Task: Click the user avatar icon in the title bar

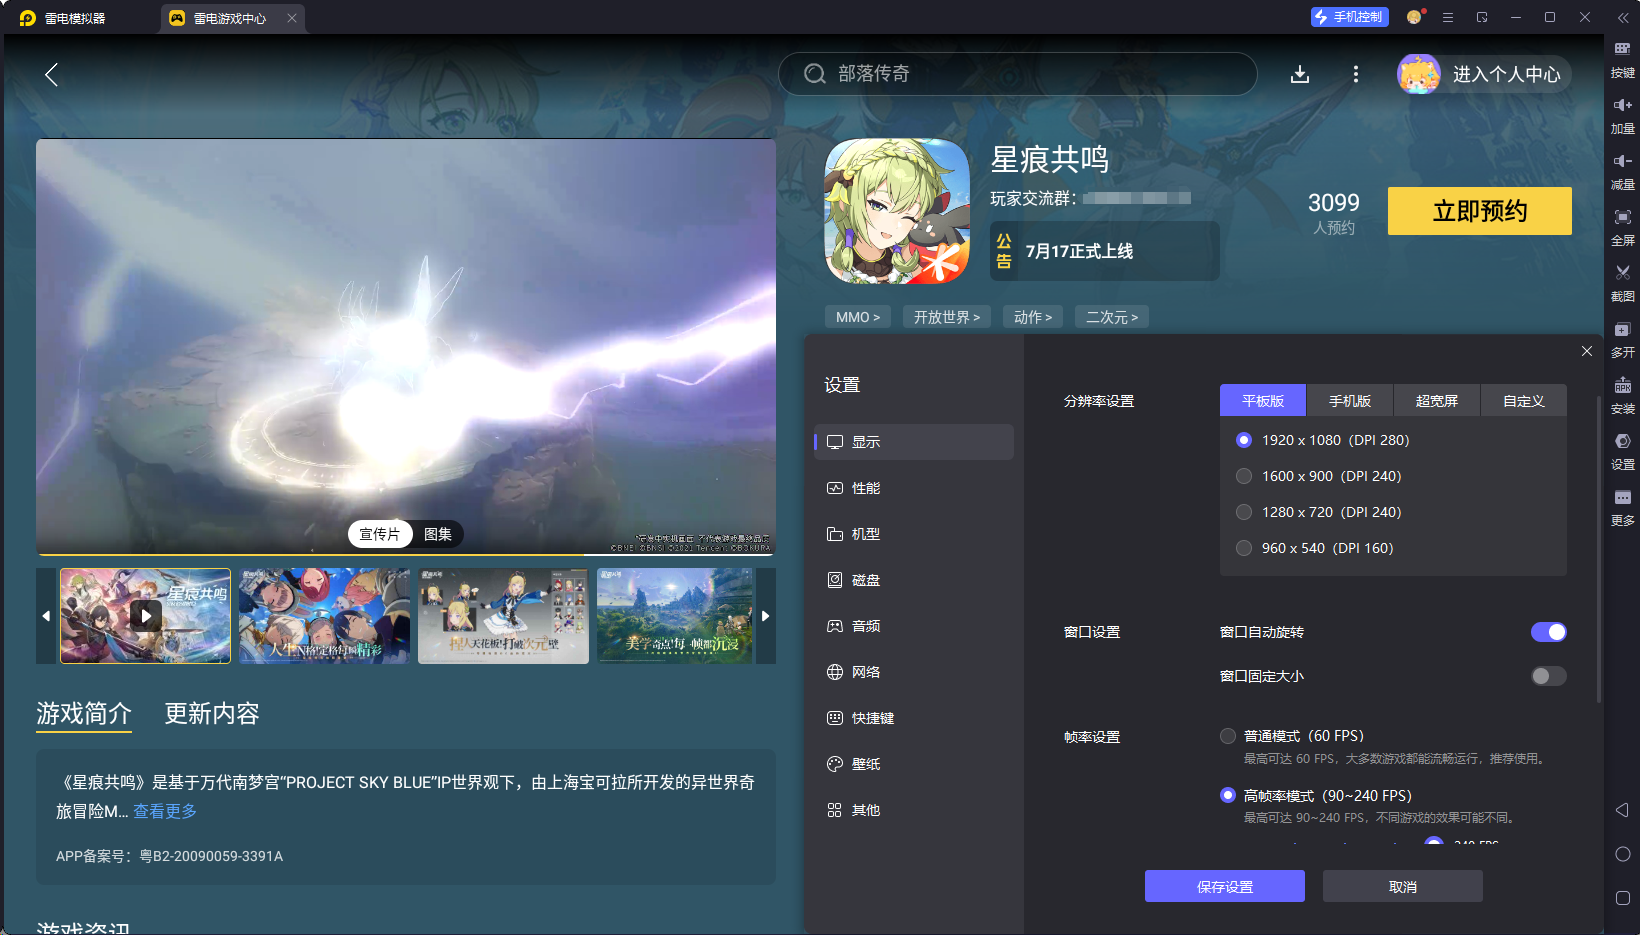Action: pos(1414,17)
